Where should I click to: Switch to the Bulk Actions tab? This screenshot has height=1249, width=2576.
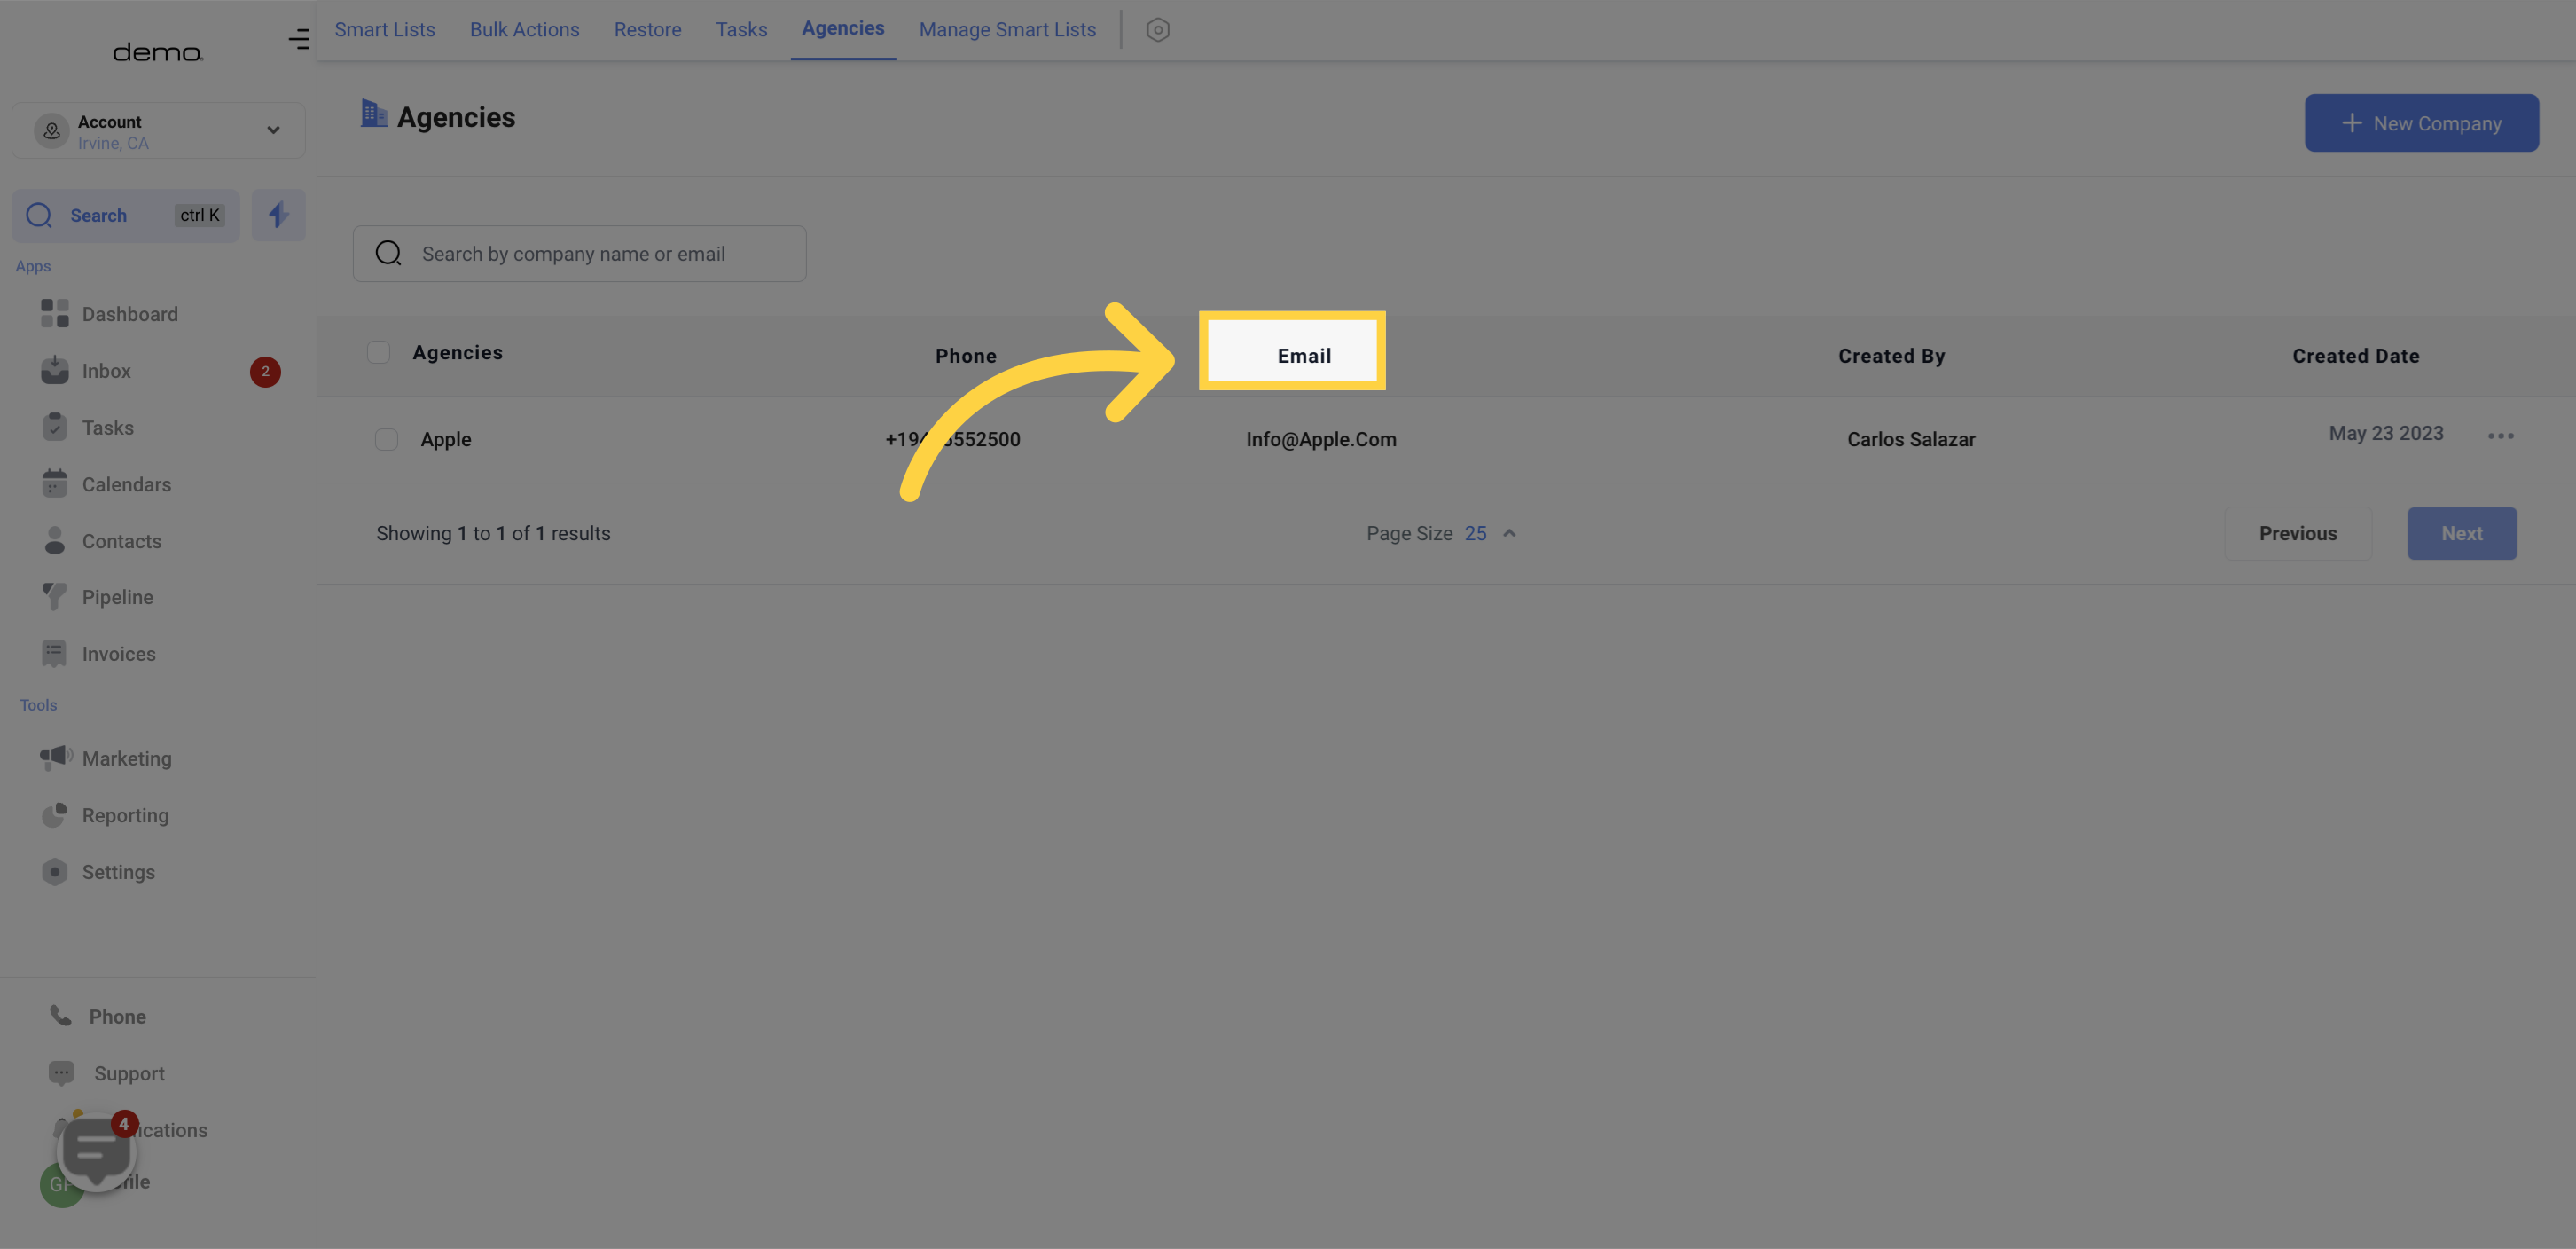(x=525, y=29)
